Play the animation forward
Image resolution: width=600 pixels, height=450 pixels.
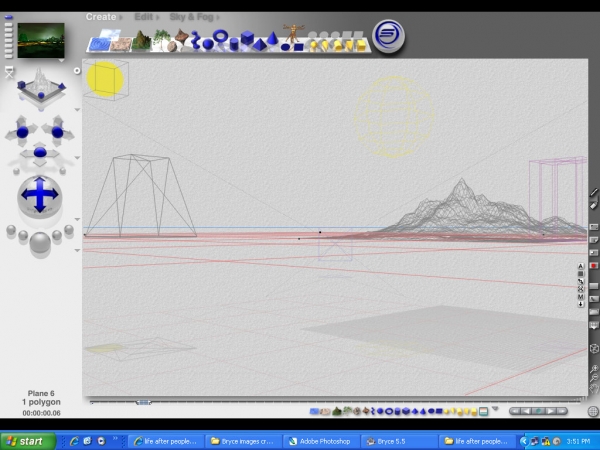(550, 411)
